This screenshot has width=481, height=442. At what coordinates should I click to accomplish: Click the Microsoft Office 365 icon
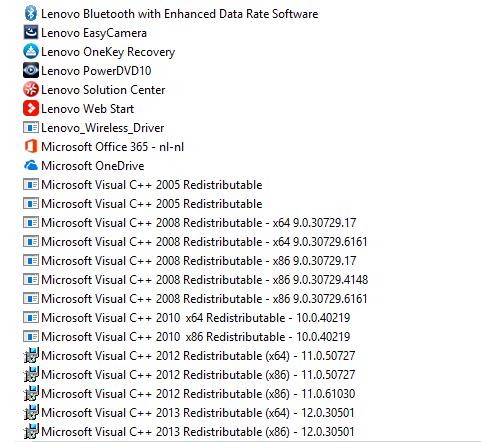[31, 146]
